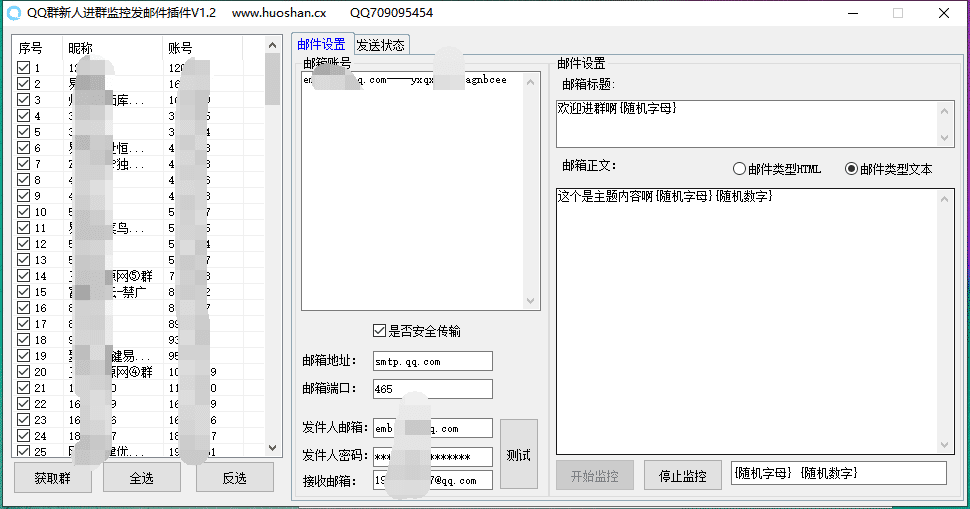This screenshot has width=970, height=509.
Task: Click 邮箱标题 box scroll up arrow
Action: click(x=944, y=111)
